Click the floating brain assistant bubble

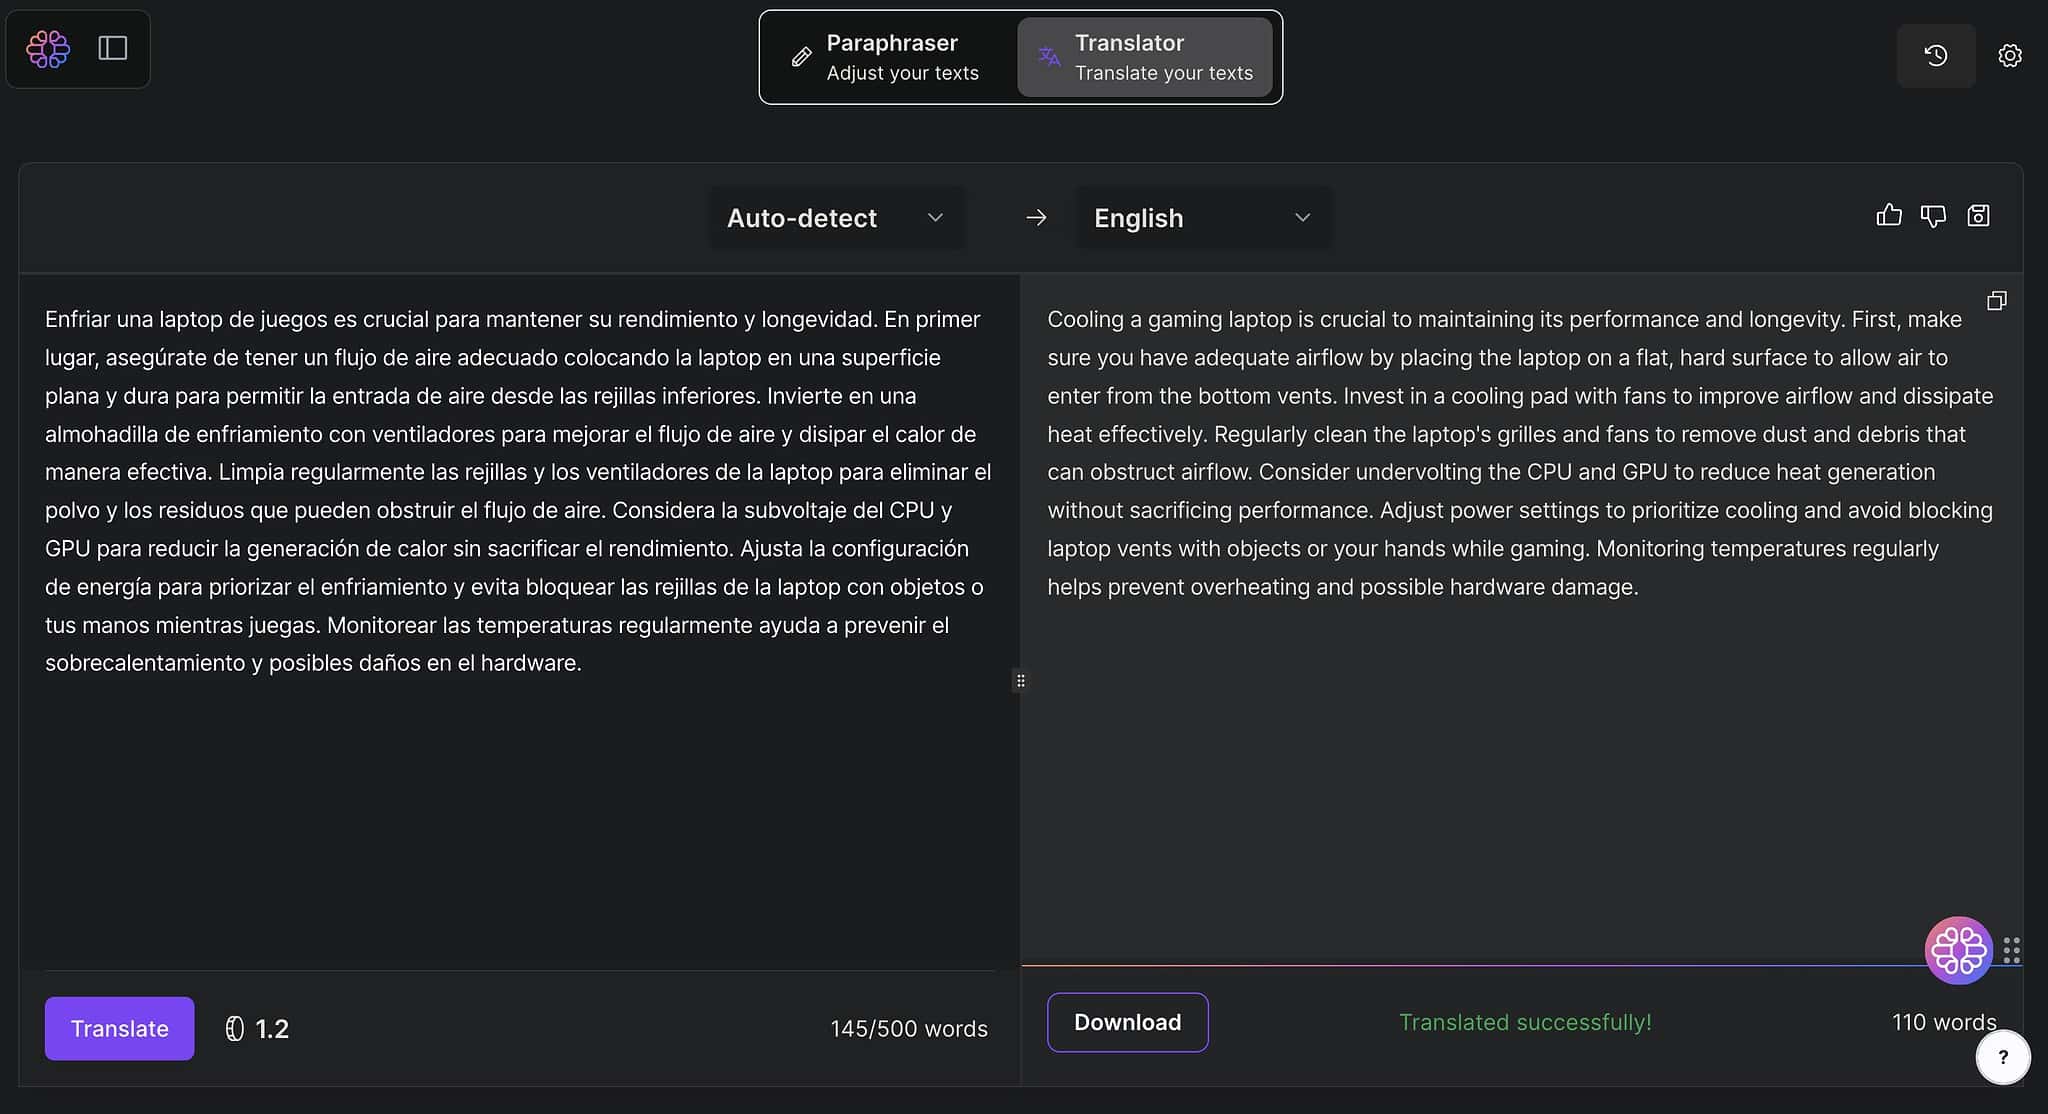coord(1958,950)
